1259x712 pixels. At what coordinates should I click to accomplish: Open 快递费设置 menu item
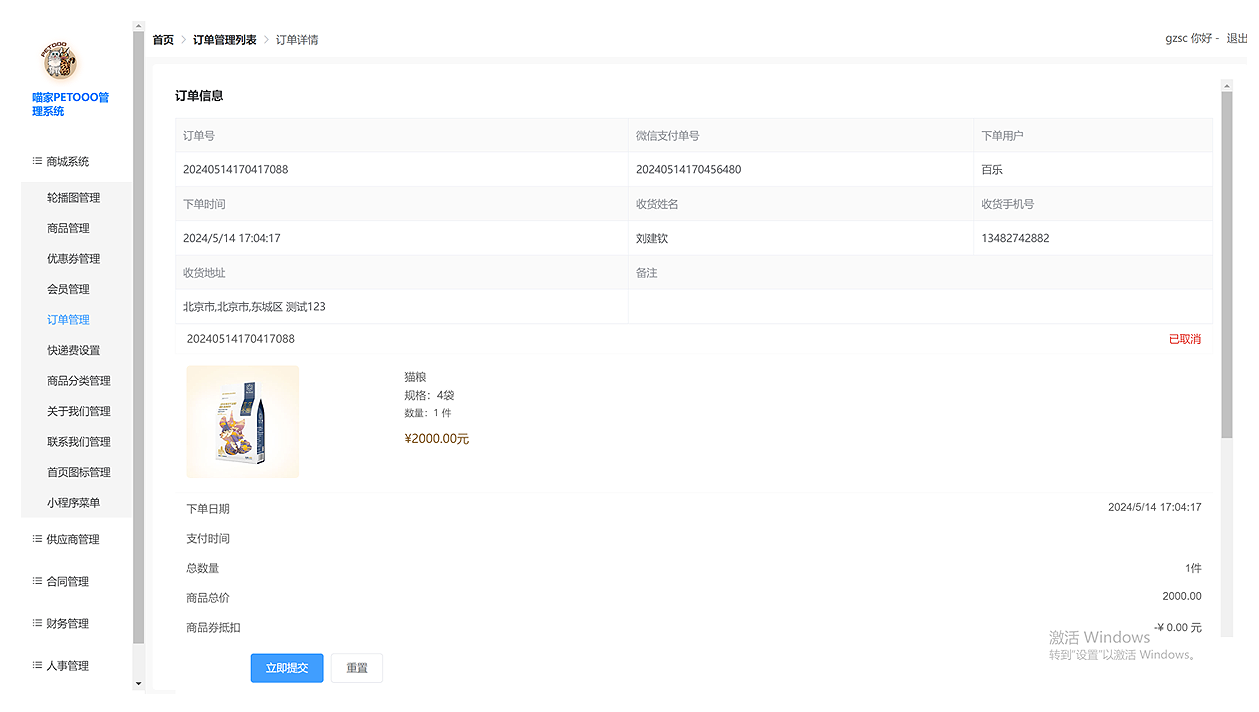click(x=73, y=351)
